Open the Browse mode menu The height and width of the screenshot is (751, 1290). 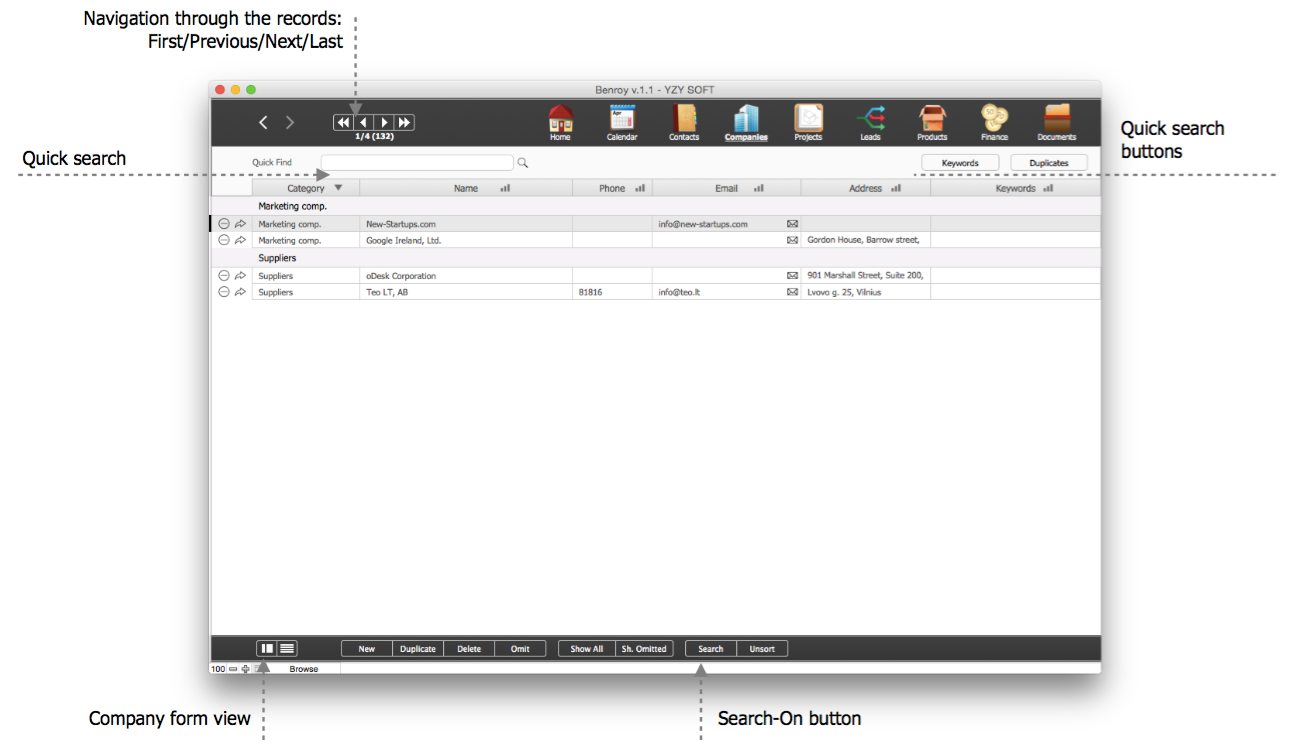tap(304, 669)
